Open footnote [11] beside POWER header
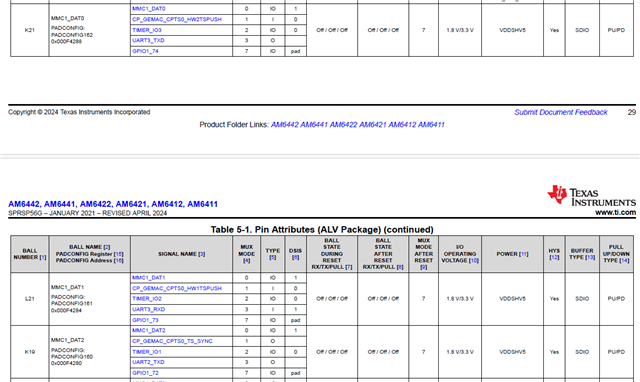The height and width of the screenshot is (382, 640). (523, 254)
